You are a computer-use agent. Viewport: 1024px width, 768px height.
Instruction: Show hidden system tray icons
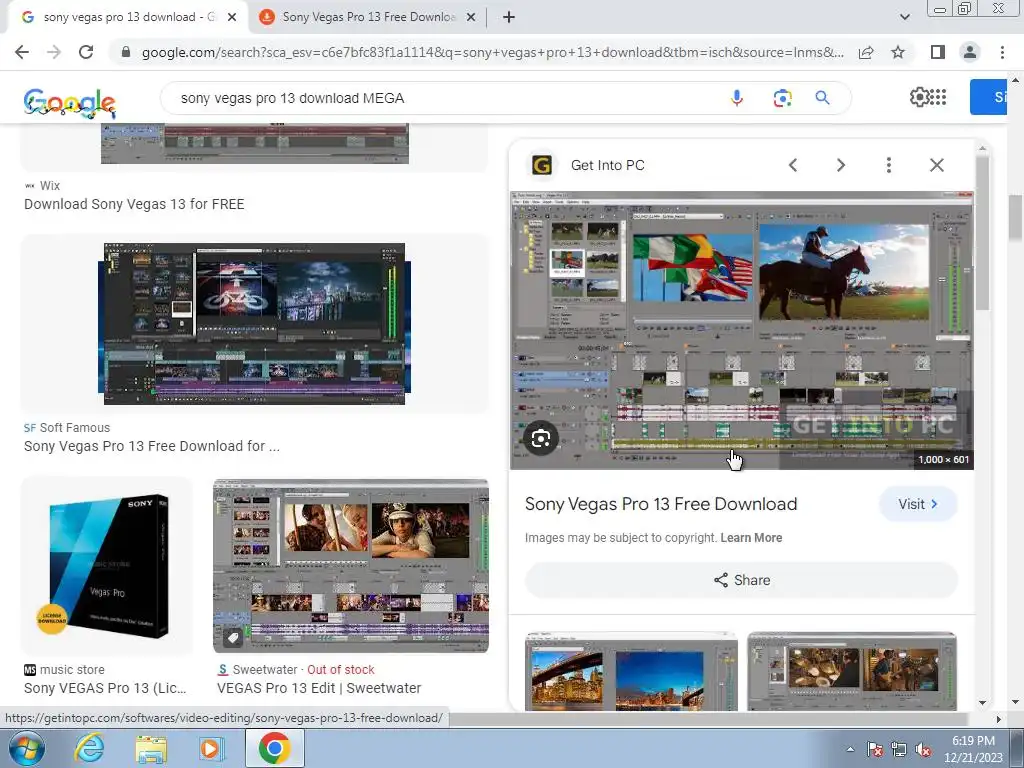850,749
